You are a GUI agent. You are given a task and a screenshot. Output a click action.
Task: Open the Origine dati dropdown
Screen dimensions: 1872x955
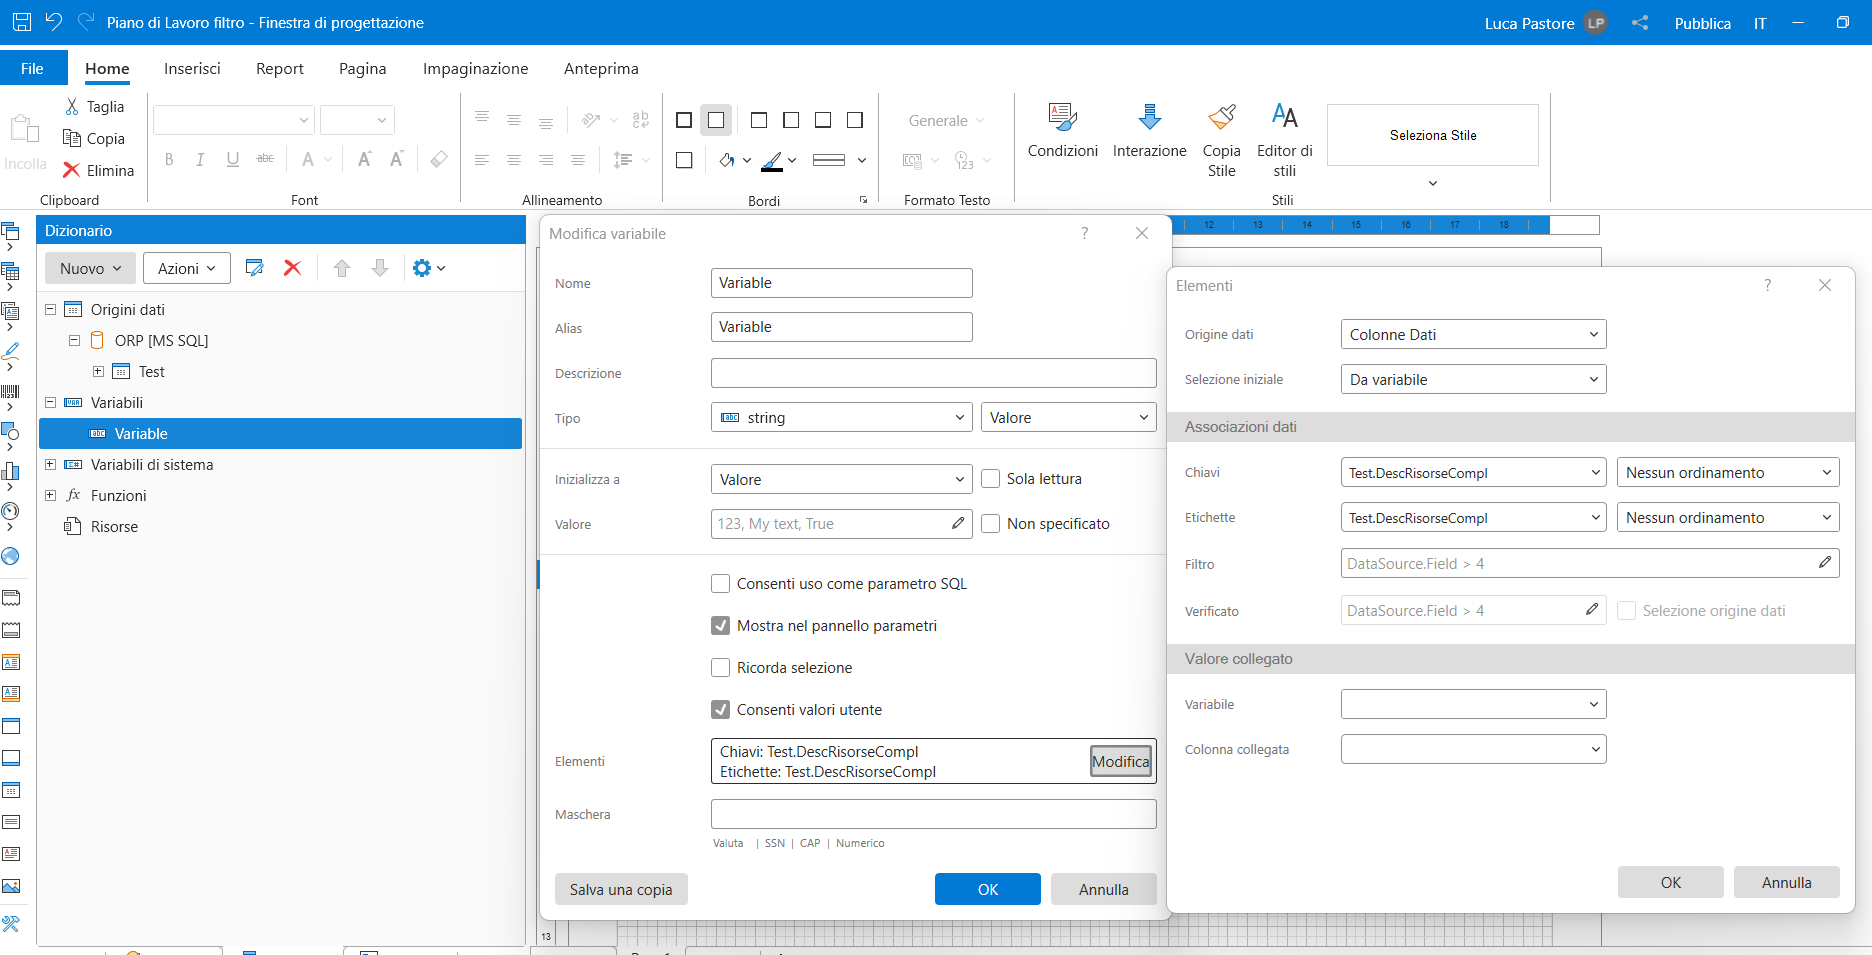[1473, 335]
